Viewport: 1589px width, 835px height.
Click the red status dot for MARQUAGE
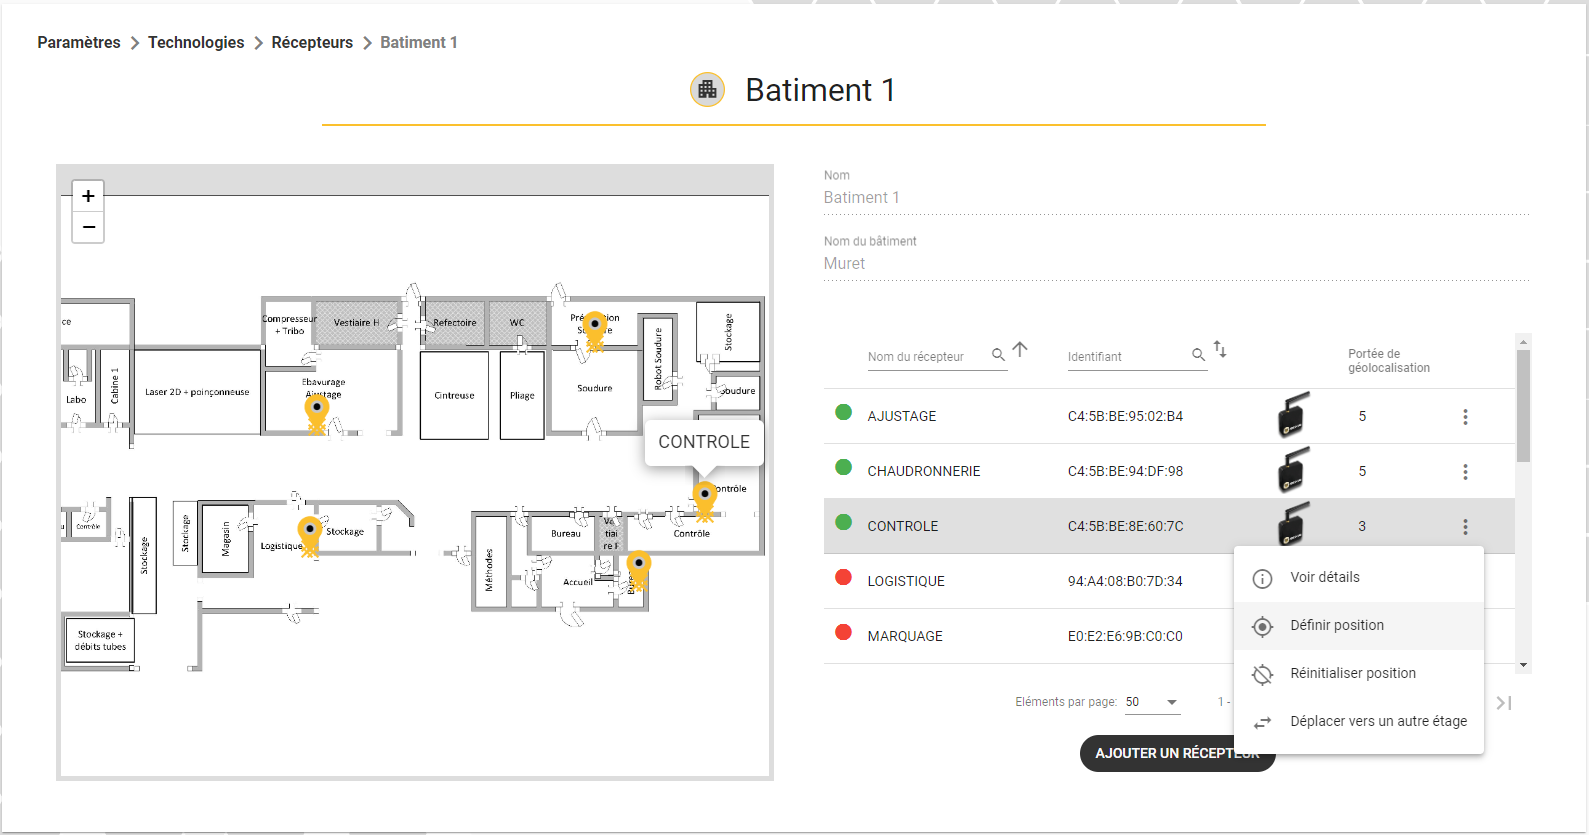click(843, 632)
